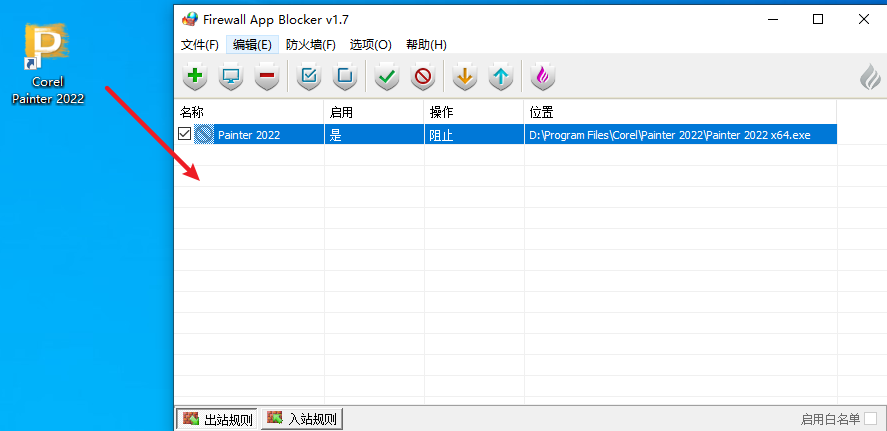Viewport: 887px width, 431px height.
Task: Open the 文件(F) menu
Action: pyautogui.click(x=200, y=45)
